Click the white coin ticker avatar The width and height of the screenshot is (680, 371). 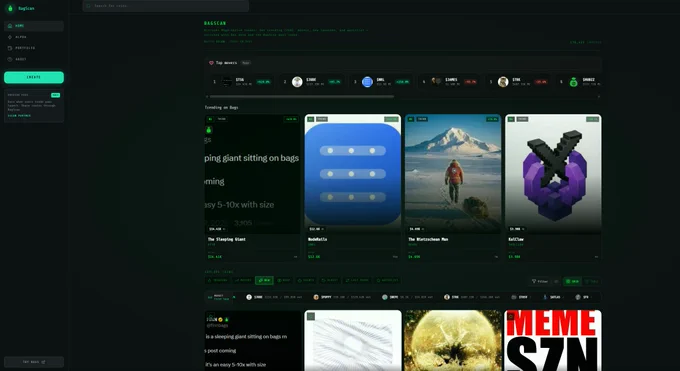coord(249,297)
